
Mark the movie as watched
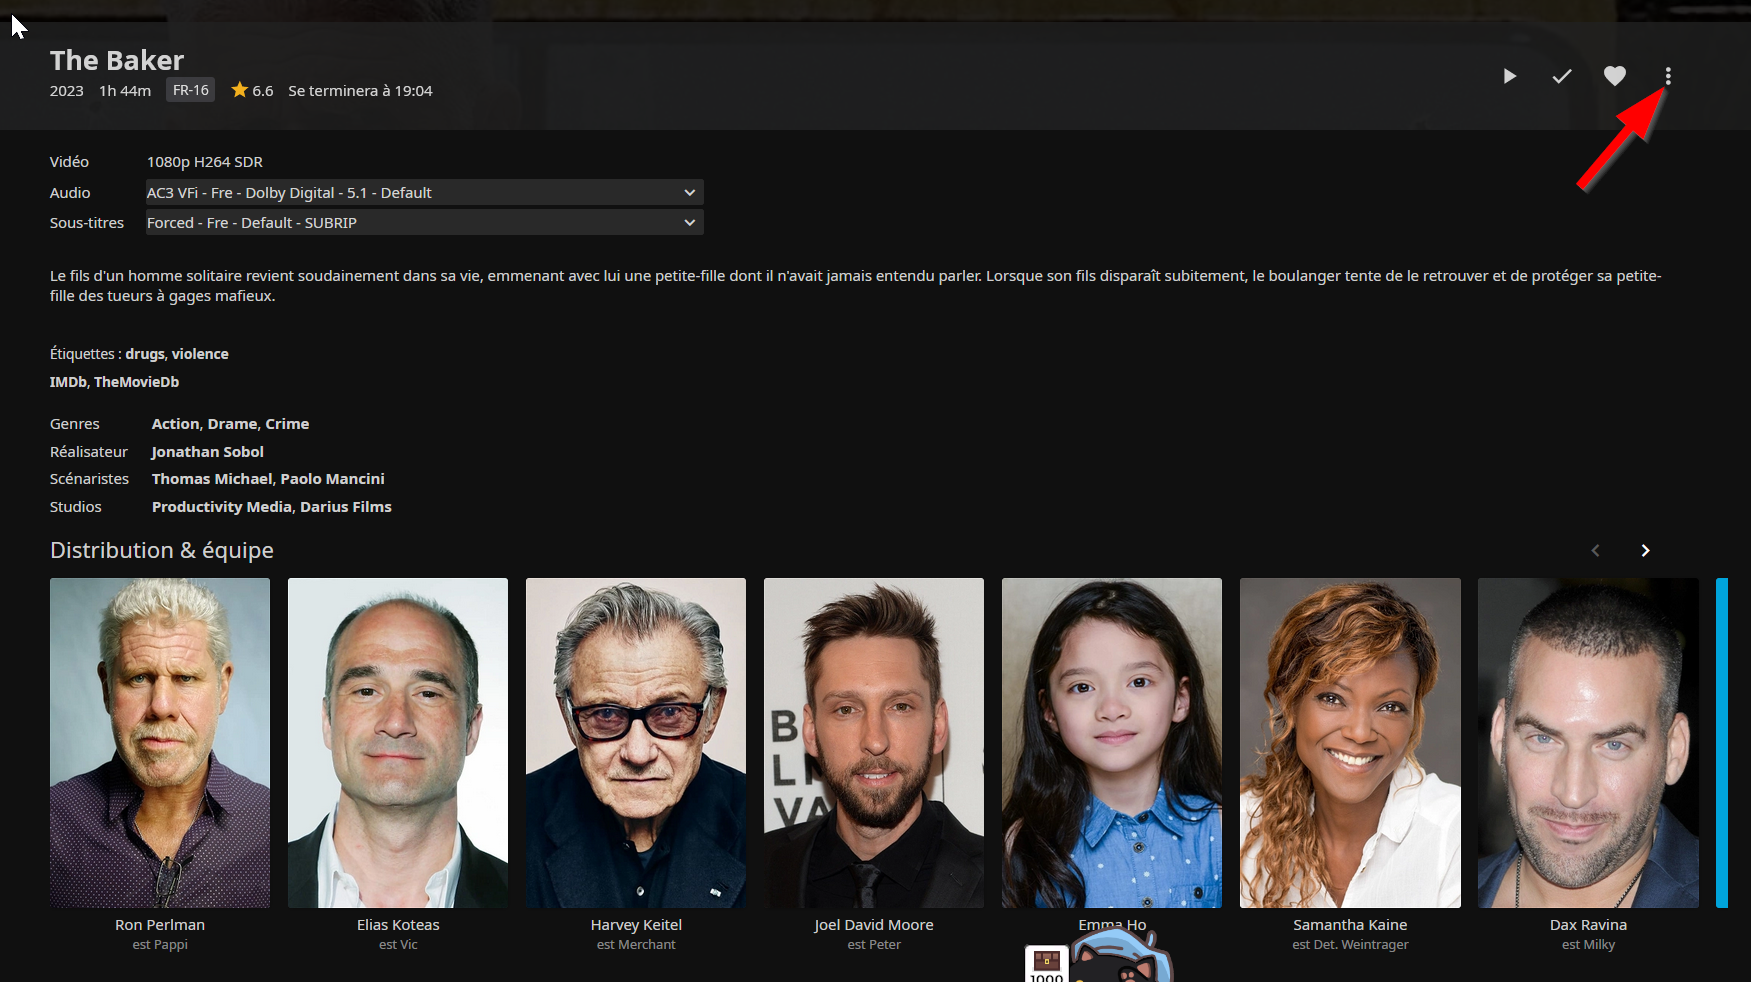tap(1561, 76)
